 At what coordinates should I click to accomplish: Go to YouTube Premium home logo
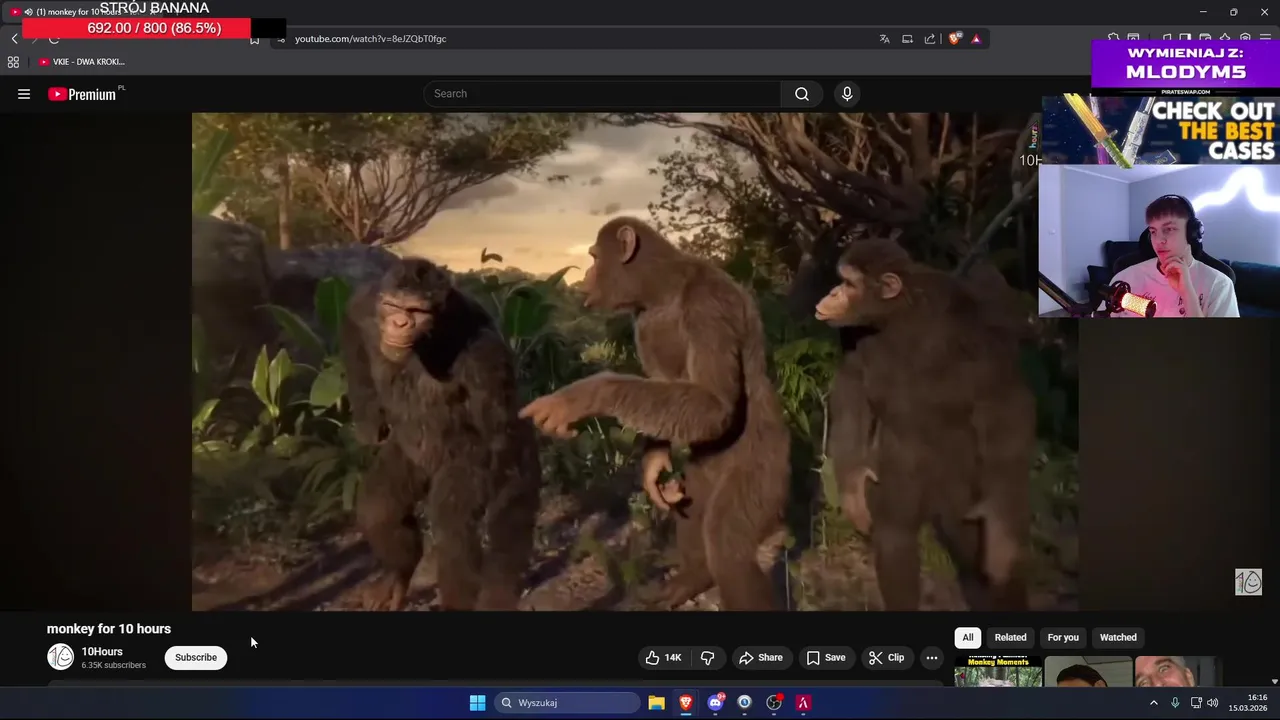[x=82, y=94]
